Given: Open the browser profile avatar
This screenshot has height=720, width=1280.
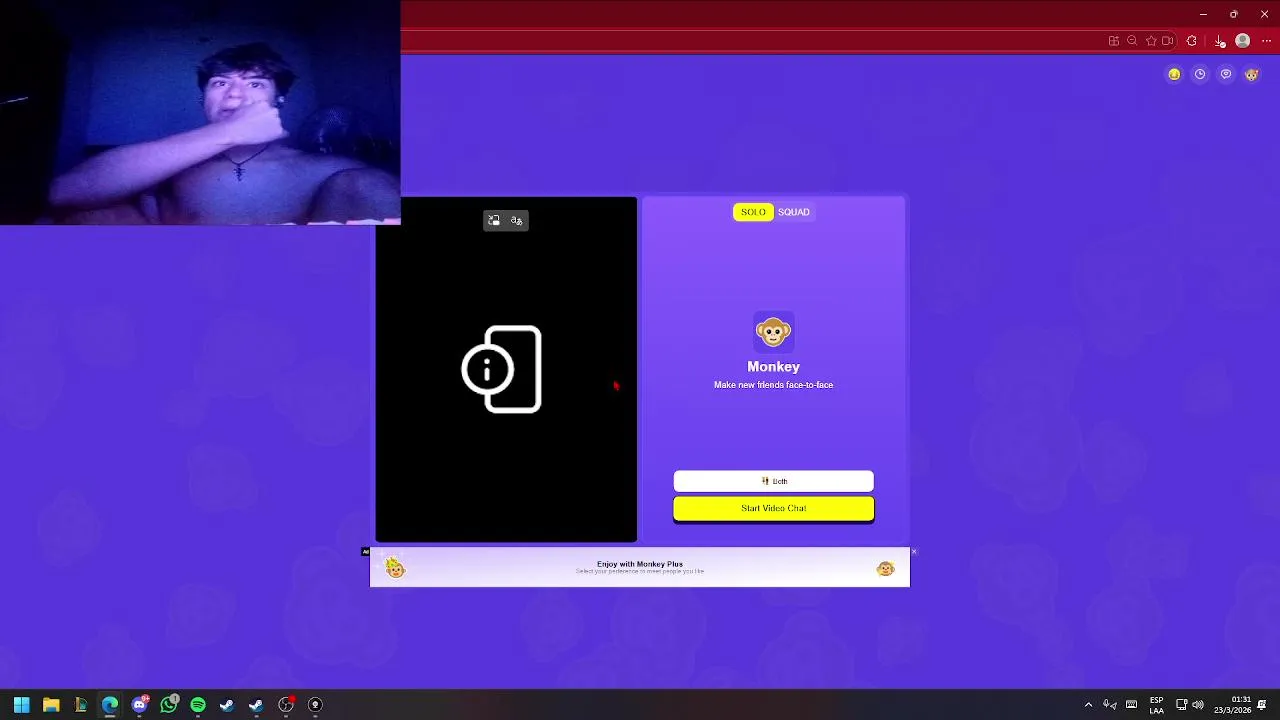Looking at the screenshot, I should coord(1243,41).
